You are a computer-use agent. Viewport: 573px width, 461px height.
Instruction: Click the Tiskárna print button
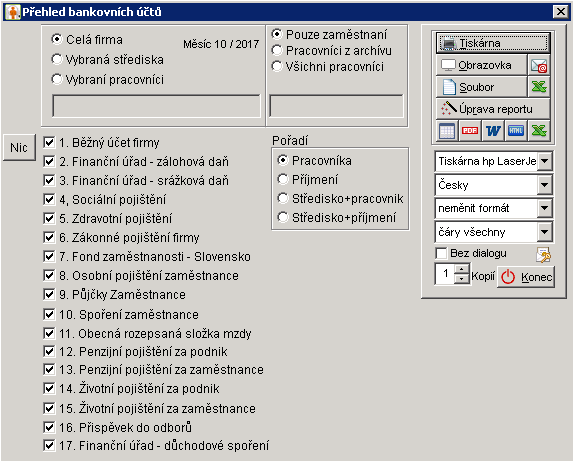point(493,43)
